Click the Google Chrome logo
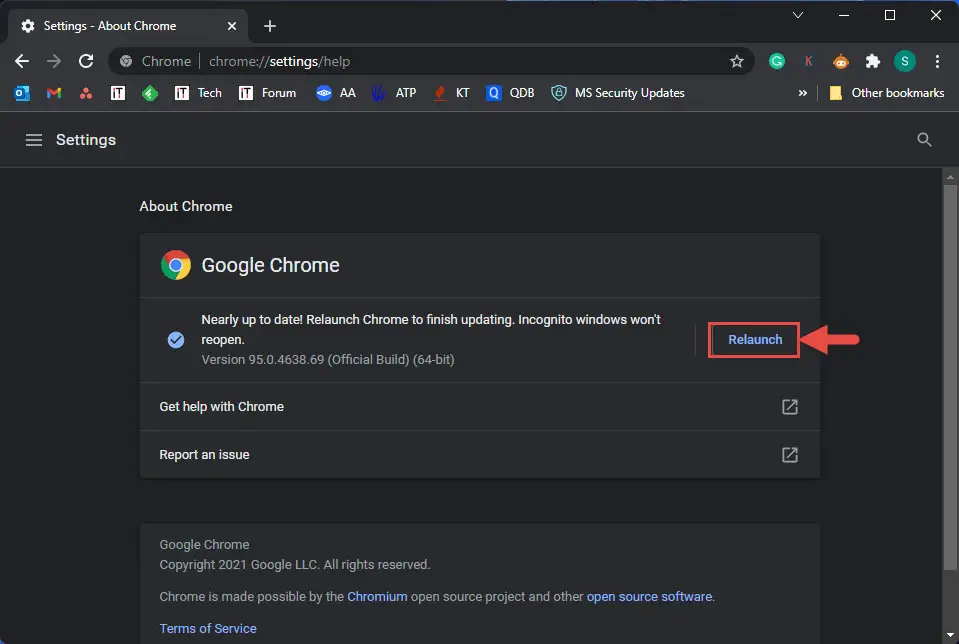The height and width of the screenshot is (644, 959). coord(176,265)
